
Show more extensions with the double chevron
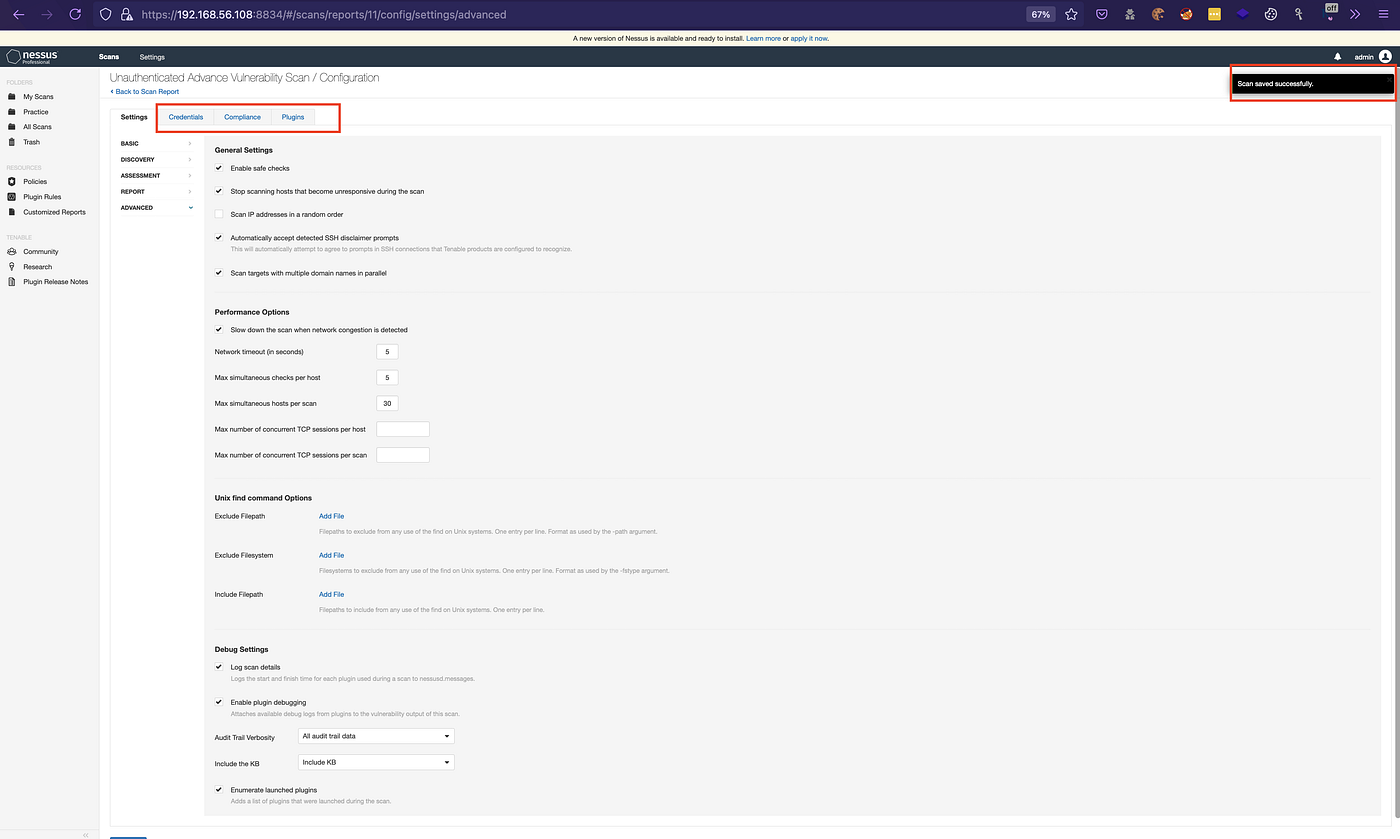pos(1355,14)
